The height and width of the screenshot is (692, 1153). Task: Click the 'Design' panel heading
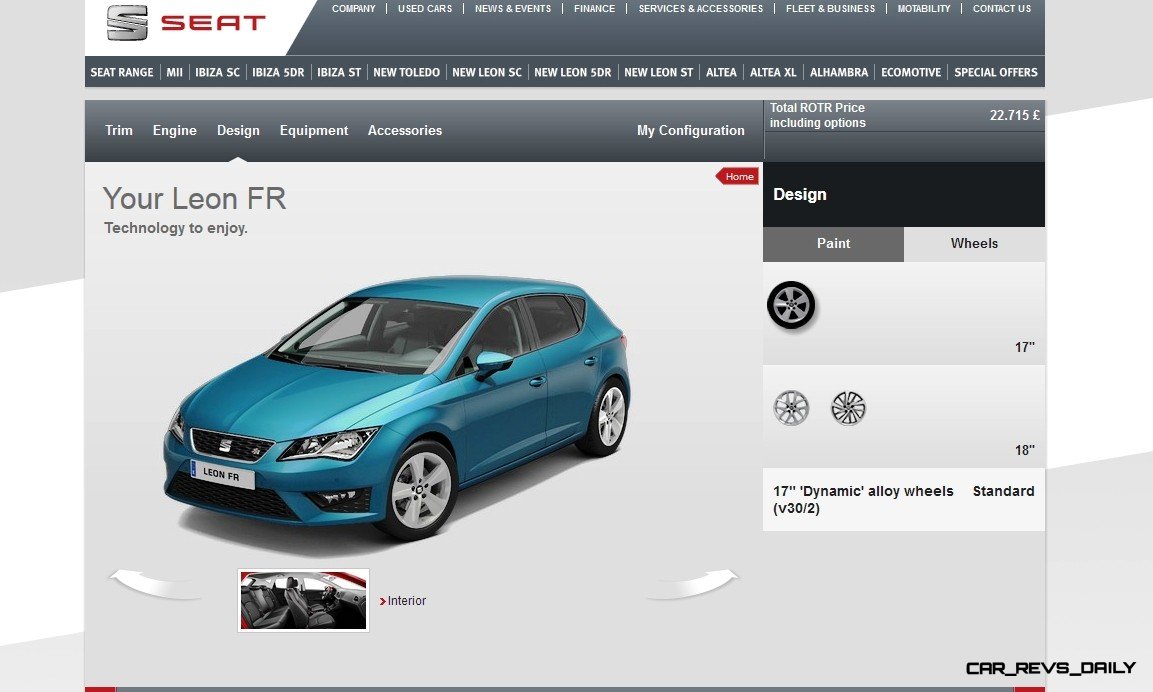[800, 195]
